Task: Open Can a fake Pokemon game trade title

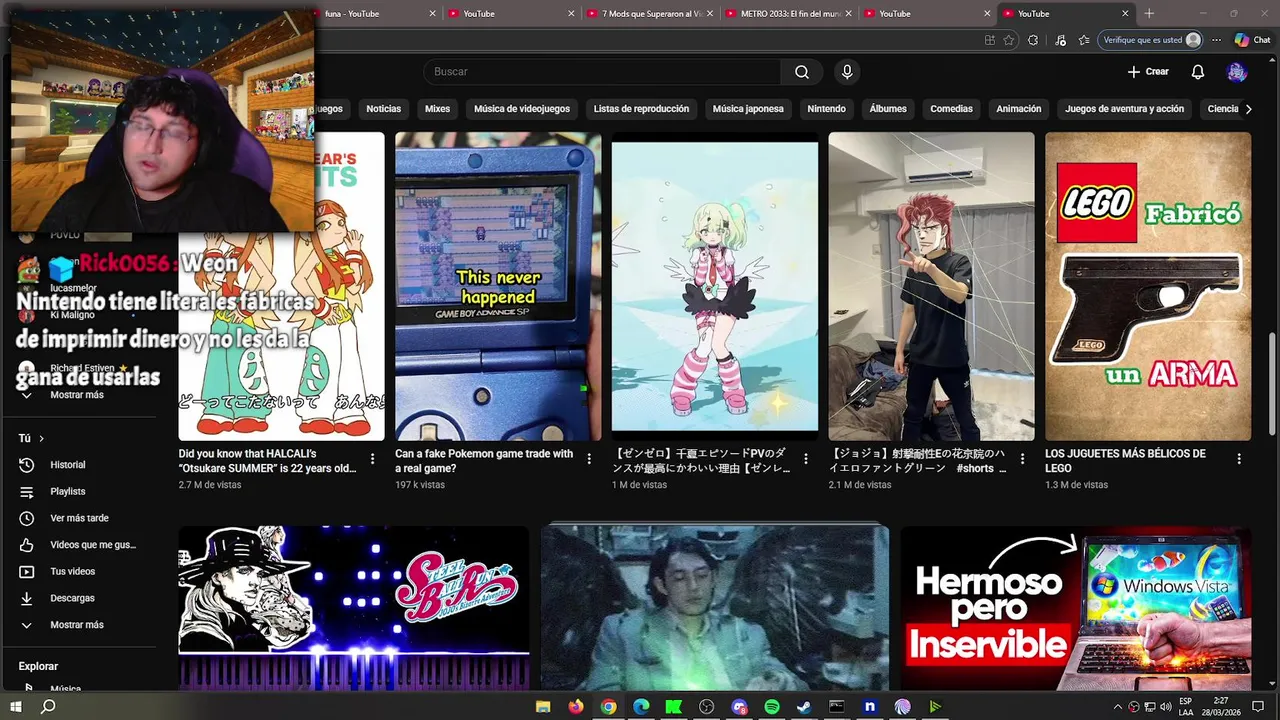Action: [484, 461]
